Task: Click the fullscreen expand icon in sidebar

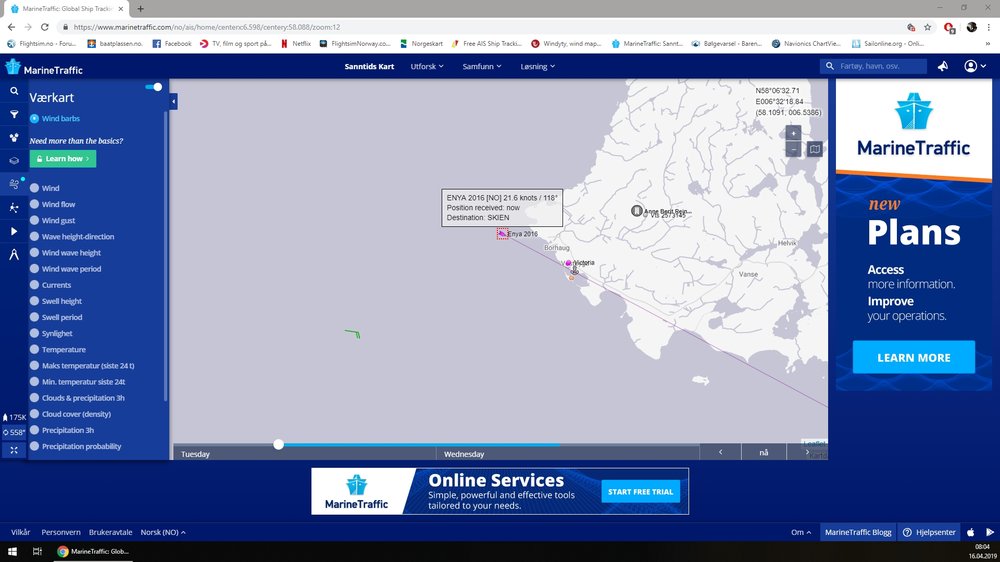Action: (x=14, y=450)
